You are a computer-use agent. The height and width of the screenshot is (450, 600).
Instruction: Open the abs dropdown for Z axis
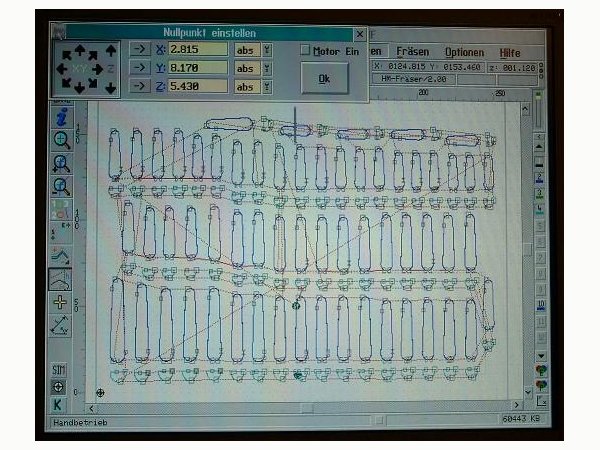[266, 87]
